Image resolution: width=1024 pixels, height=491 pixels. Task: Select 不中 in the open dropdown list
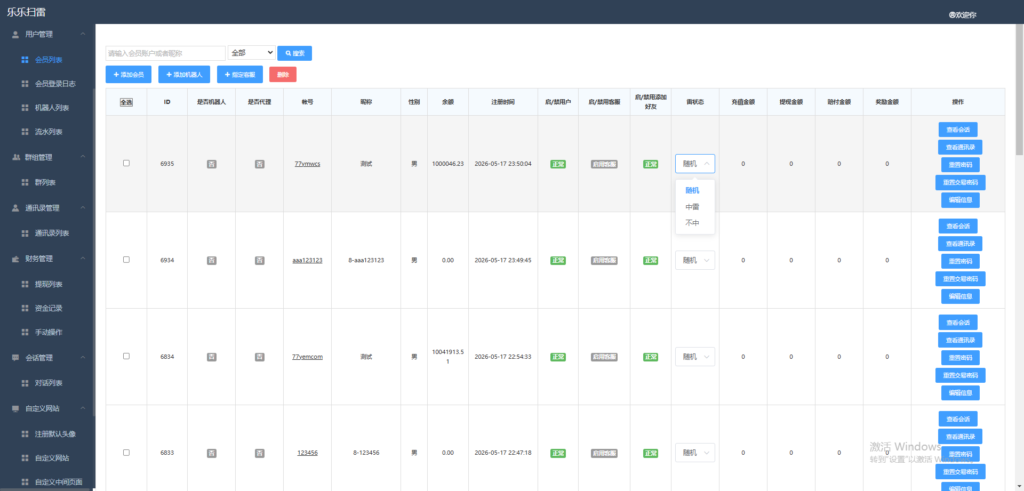pos(695,223)
